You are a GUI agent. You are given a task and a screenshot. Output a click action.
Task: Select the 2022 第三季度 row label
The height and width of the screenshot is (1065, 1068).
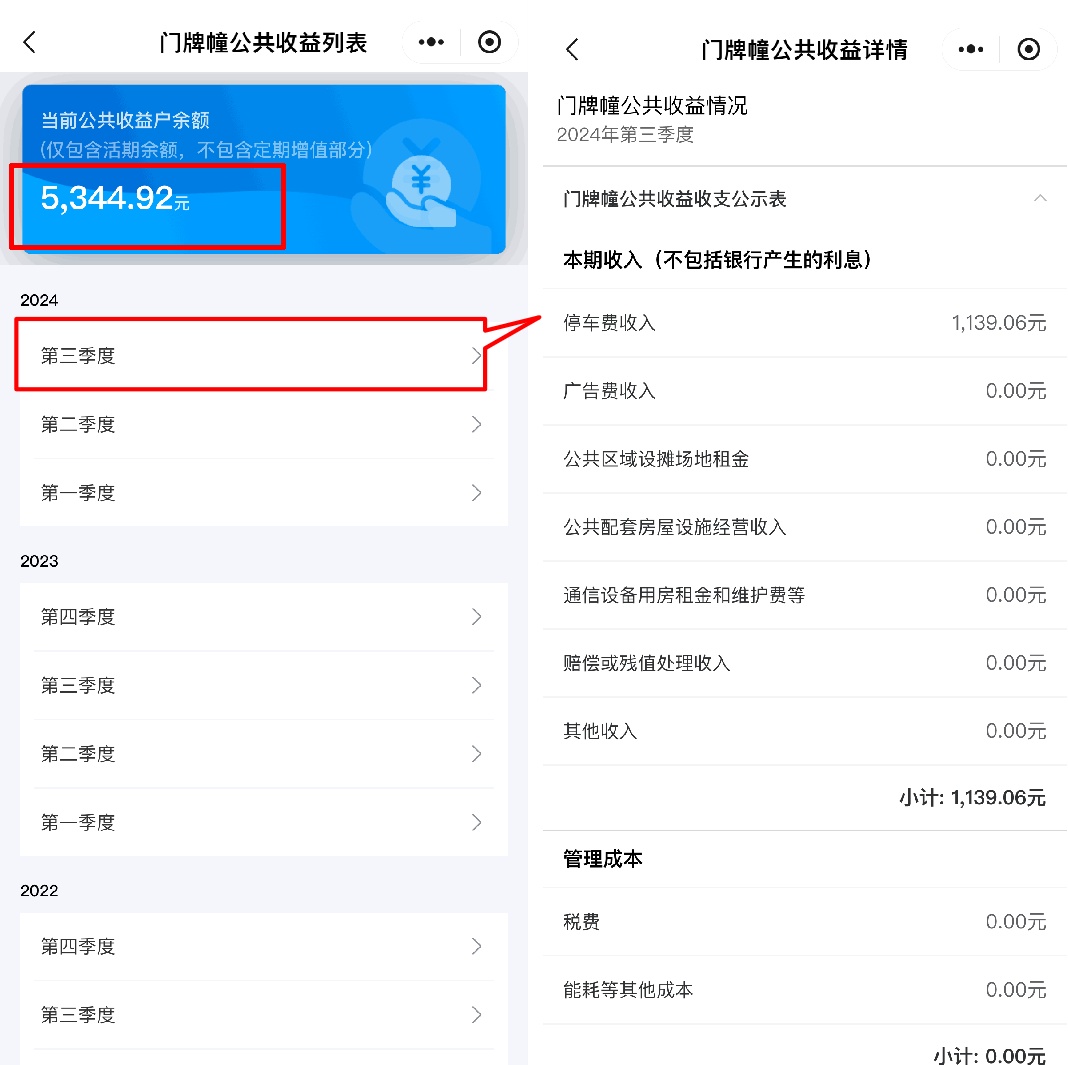click(78, 1015)
